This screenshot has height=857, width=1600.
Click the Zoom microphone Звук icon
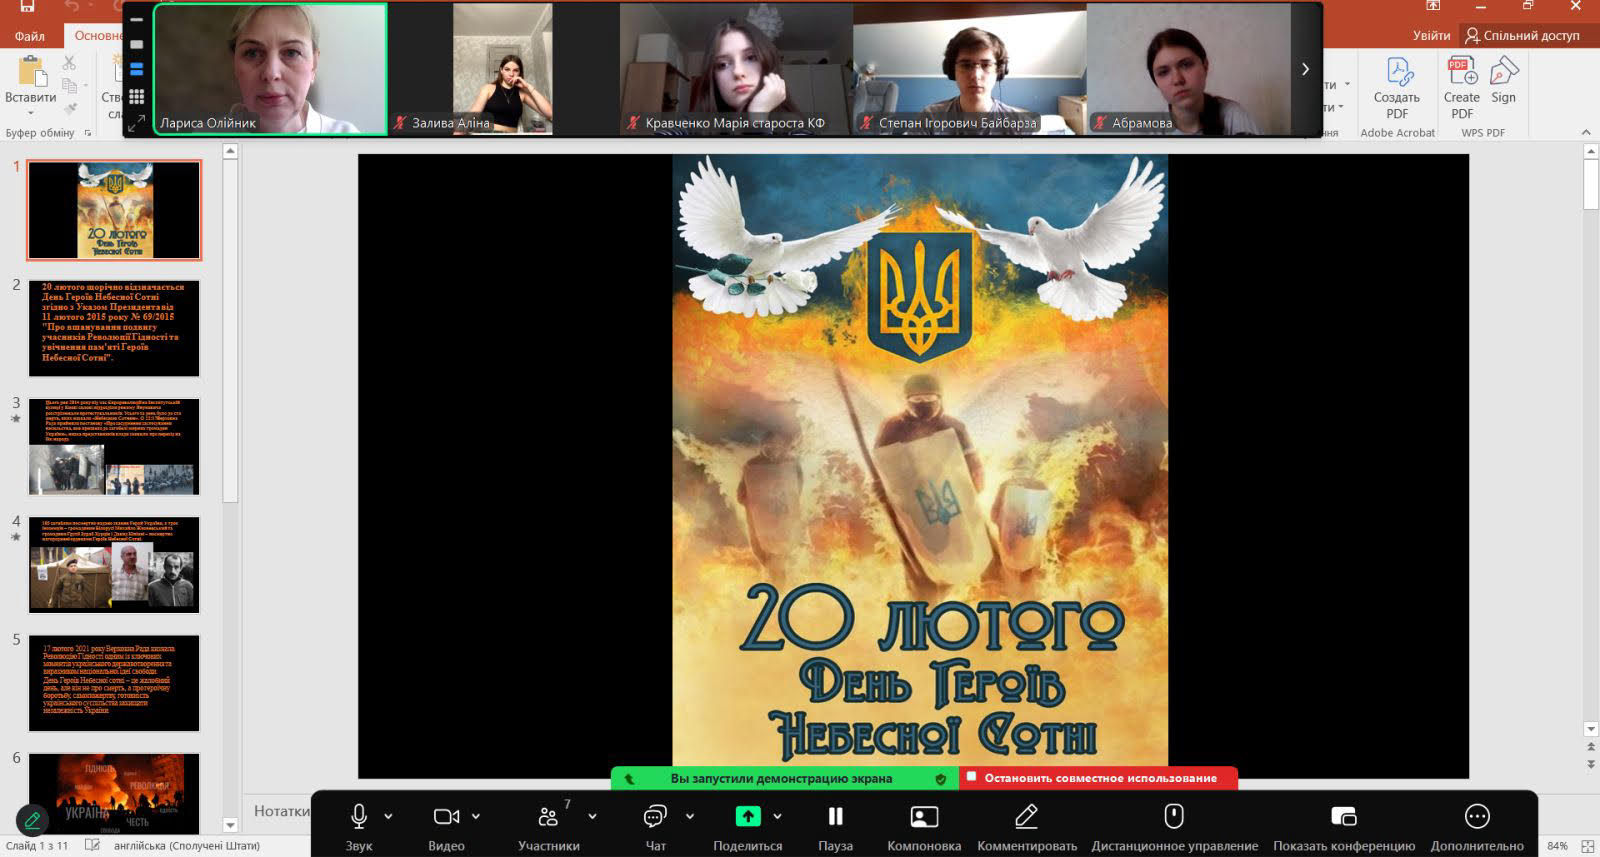click(359, 817)
